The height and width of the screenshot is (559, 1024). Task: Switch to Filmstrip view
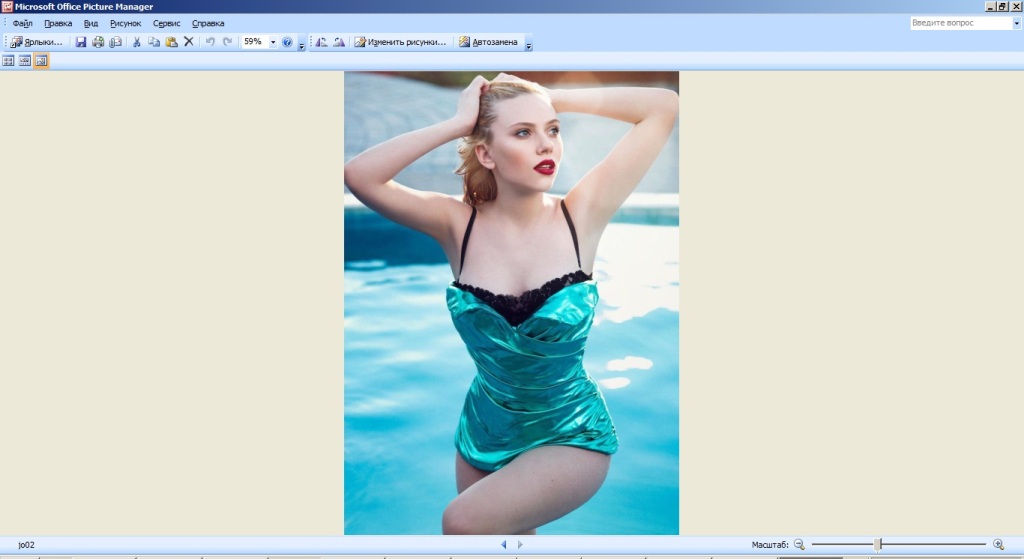point(25,61)
